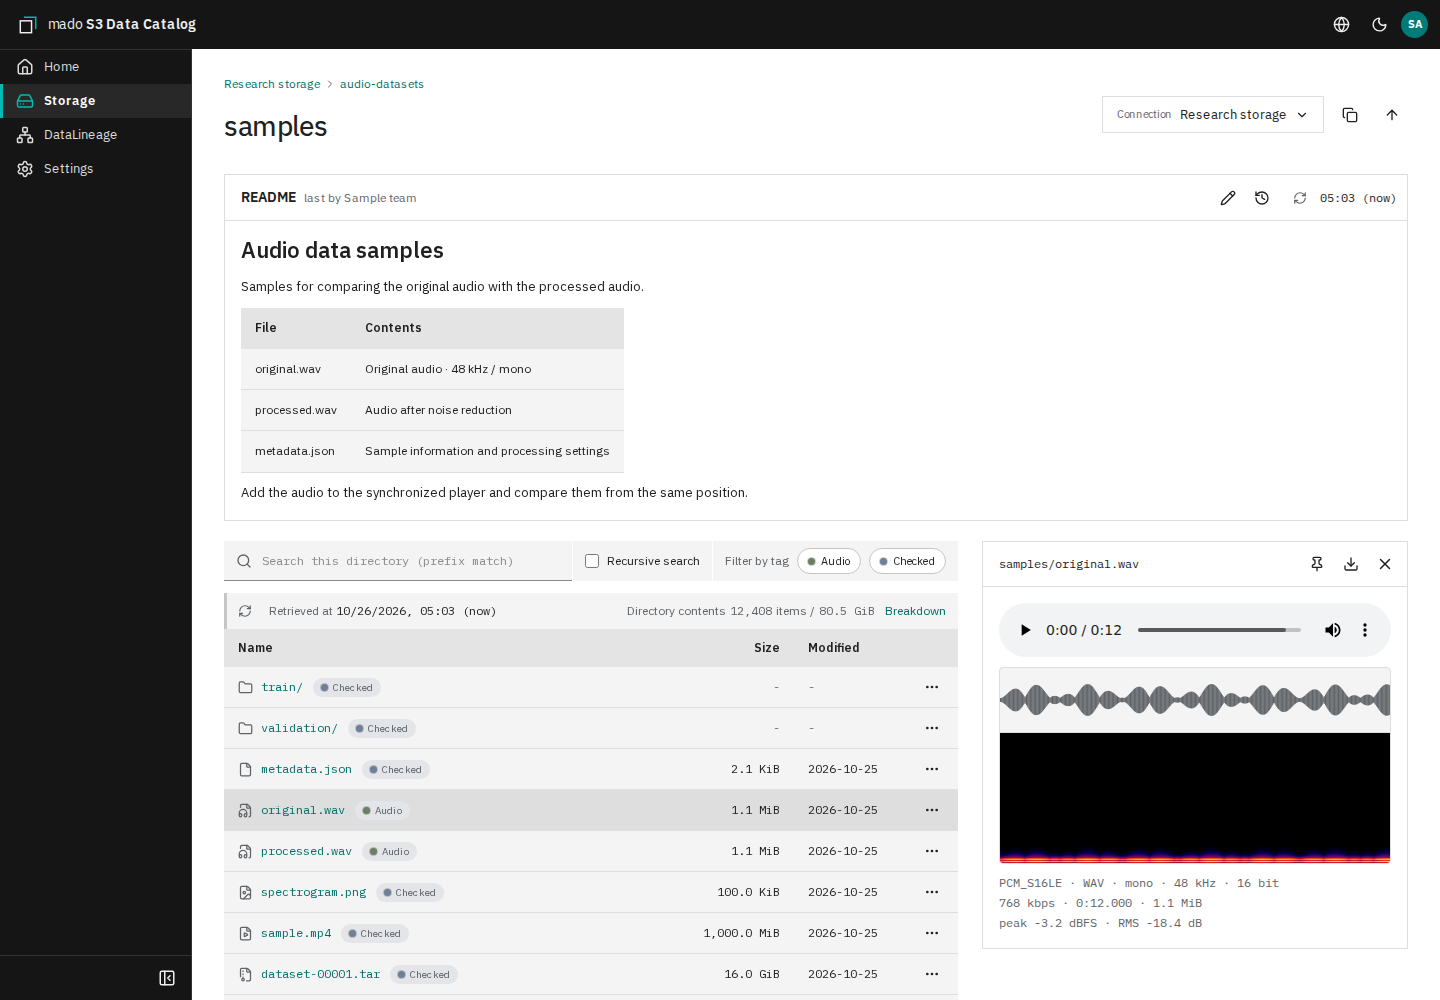Image resolution: width=1440 pixels, height=1000 pixels.
Task: Go to Home in sidebar
Action: point(96,67)
